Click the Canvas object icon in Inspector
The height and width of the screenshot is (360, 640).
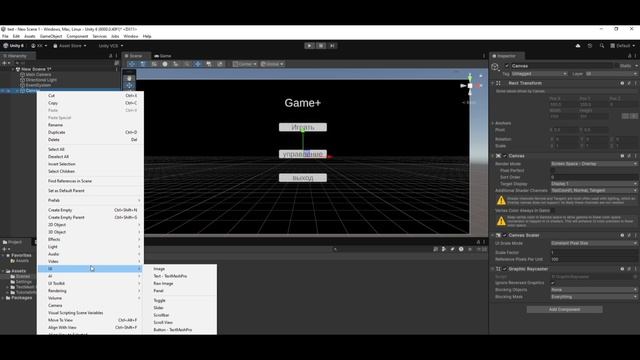[x=495, y=67]
